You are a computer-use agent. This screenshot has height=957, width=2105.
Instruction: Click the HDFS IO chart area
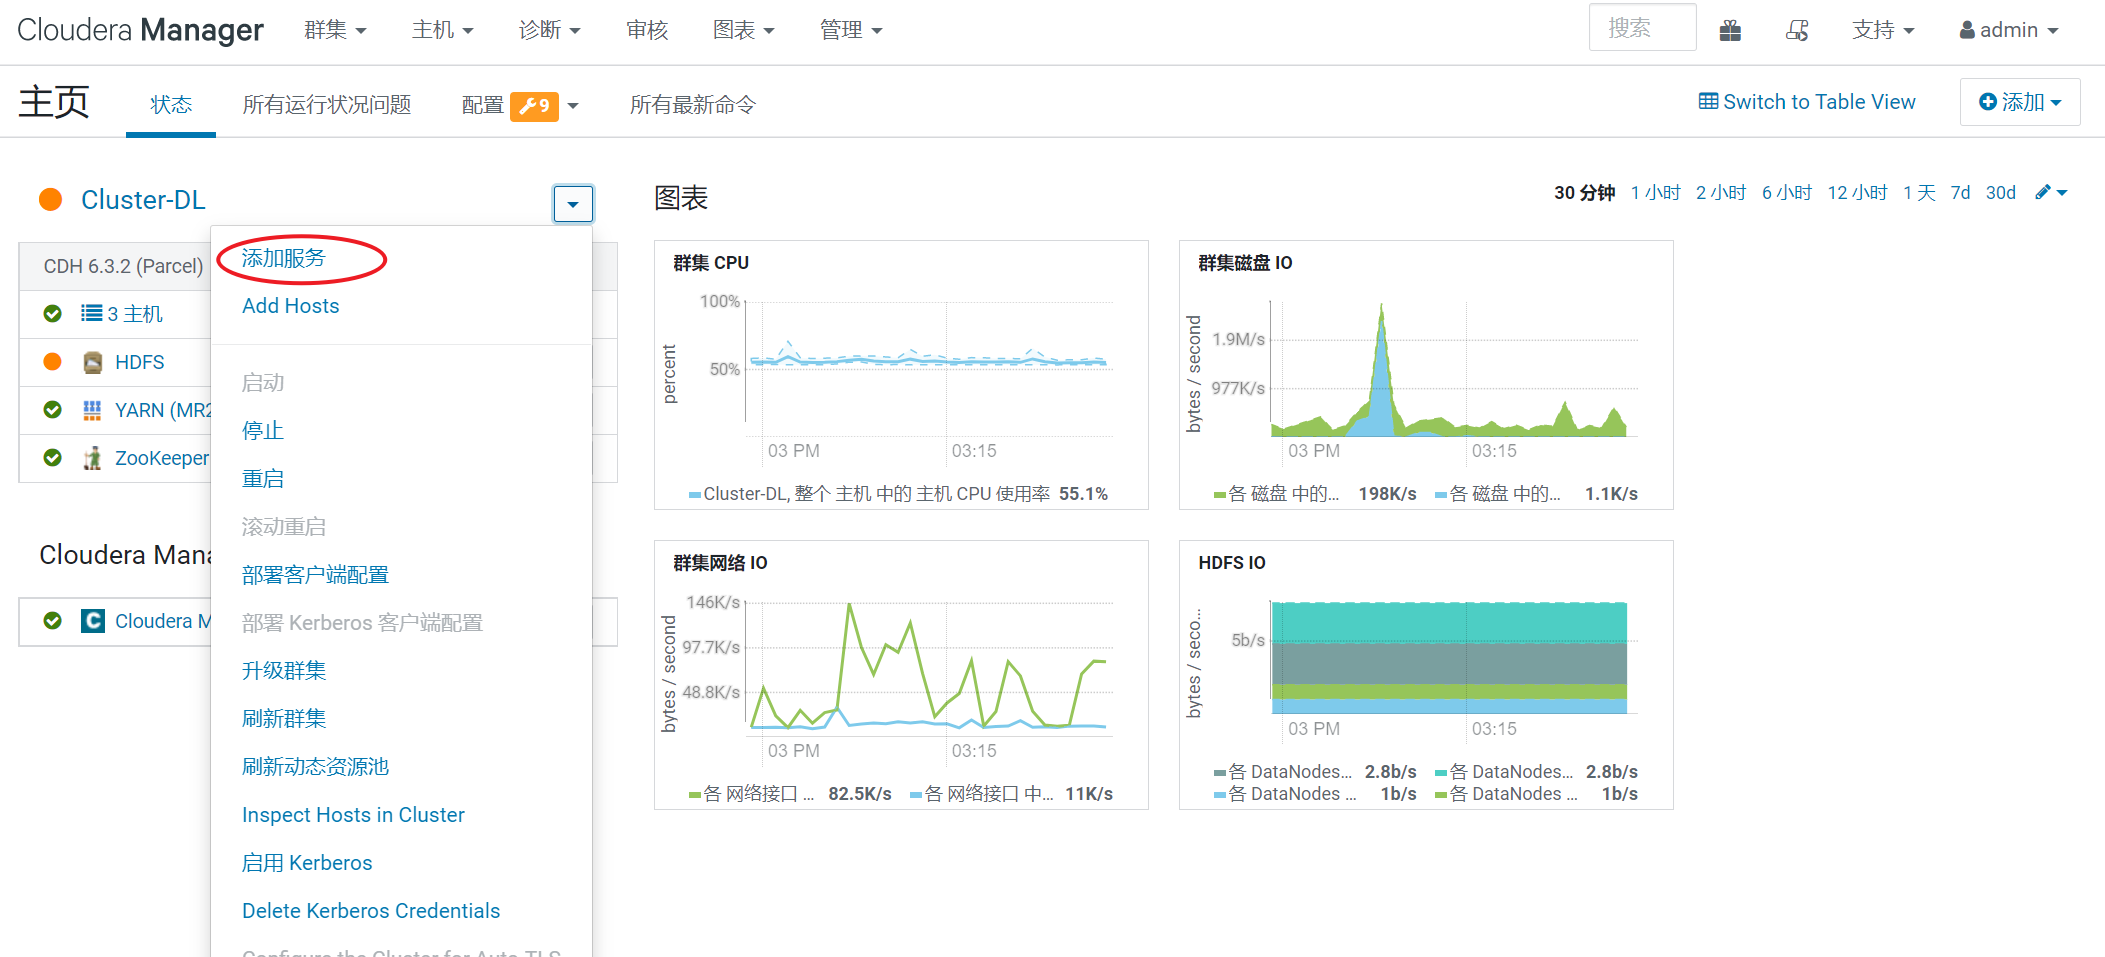[x=1450, y=658]
